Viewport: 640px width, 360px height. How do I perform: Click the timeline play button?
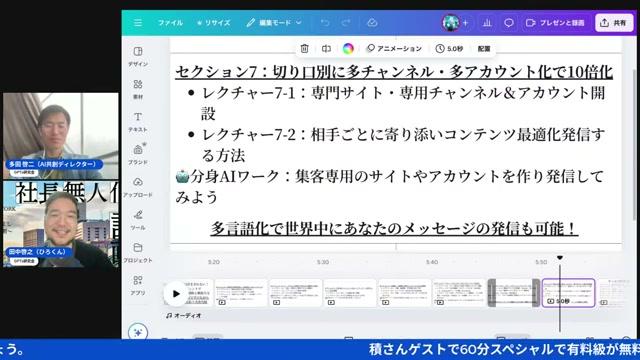click(x=176, y=293)
